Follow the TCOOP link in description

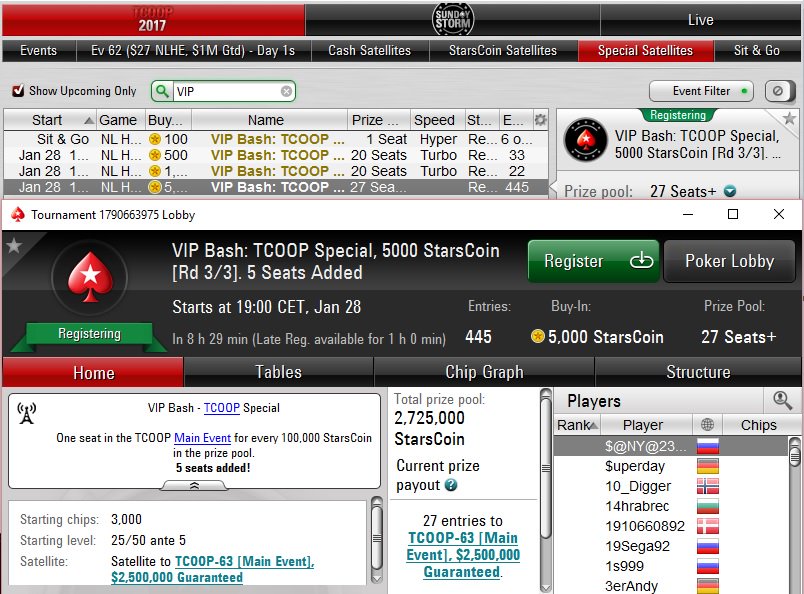click(x=222, y=408)
